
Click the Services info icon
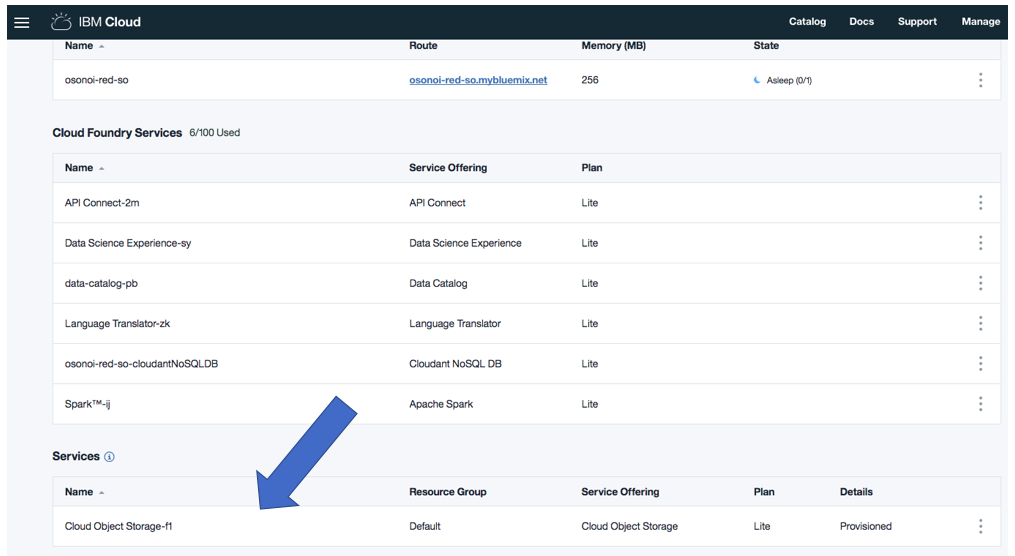(109, 457)
